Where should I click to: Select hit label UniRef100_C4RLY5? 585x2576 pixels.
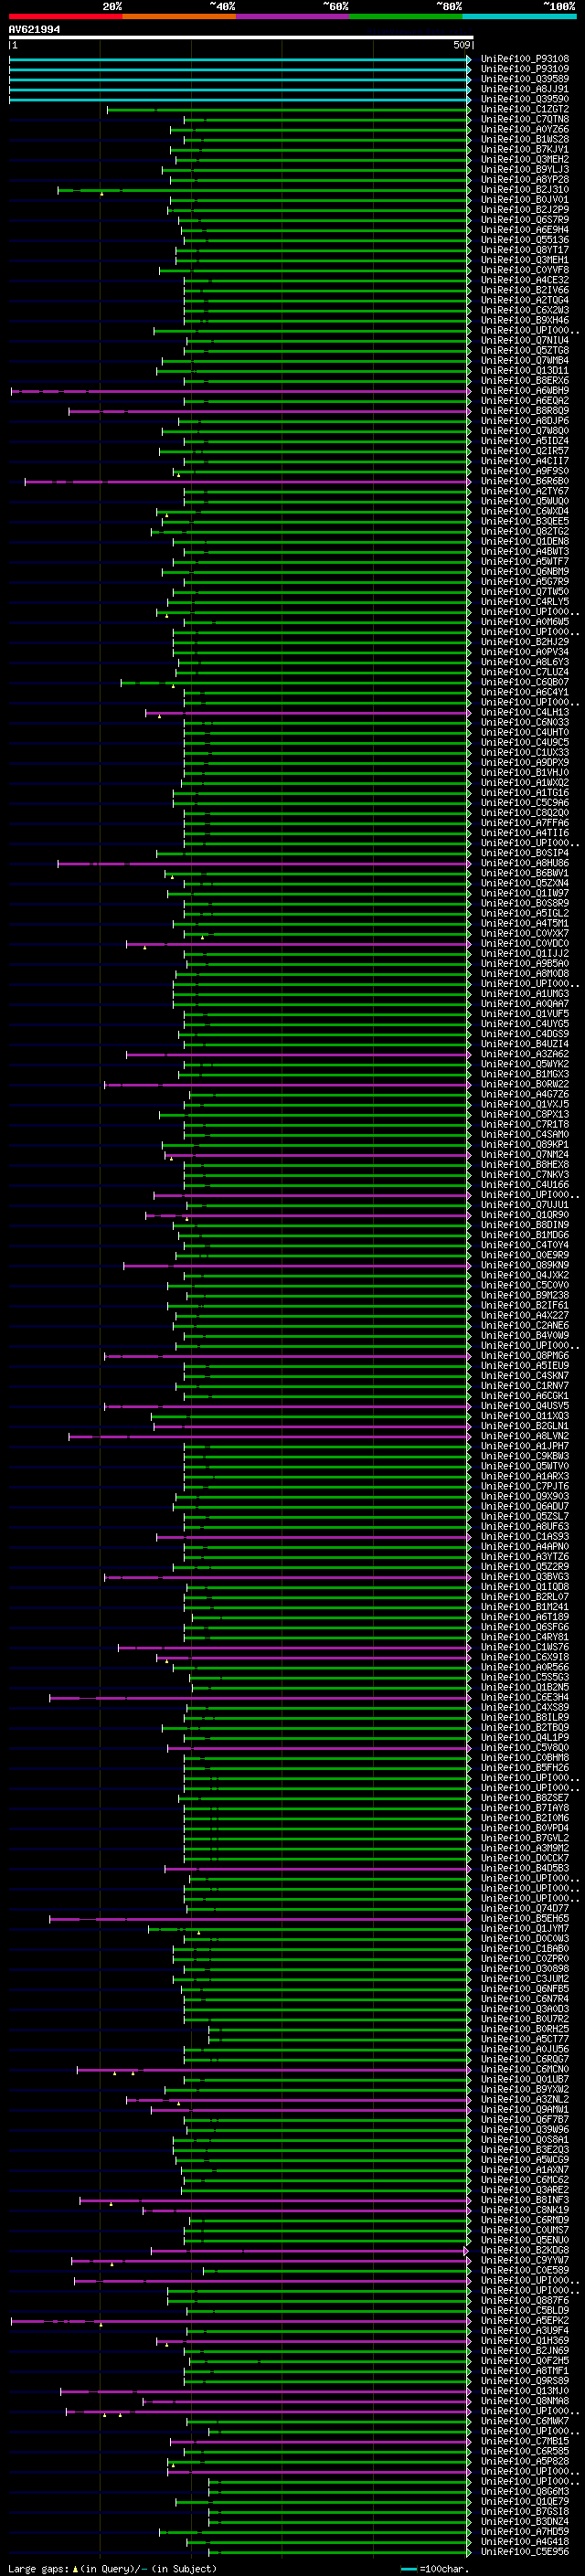coord(525,601)
